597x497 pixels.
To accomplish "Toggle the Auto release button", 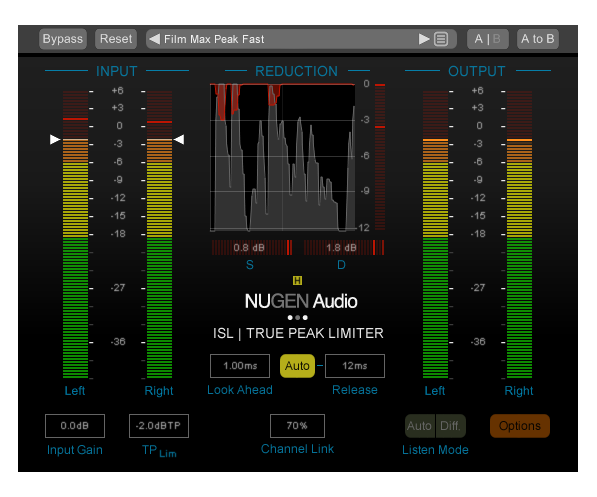I will pos(297,366).
